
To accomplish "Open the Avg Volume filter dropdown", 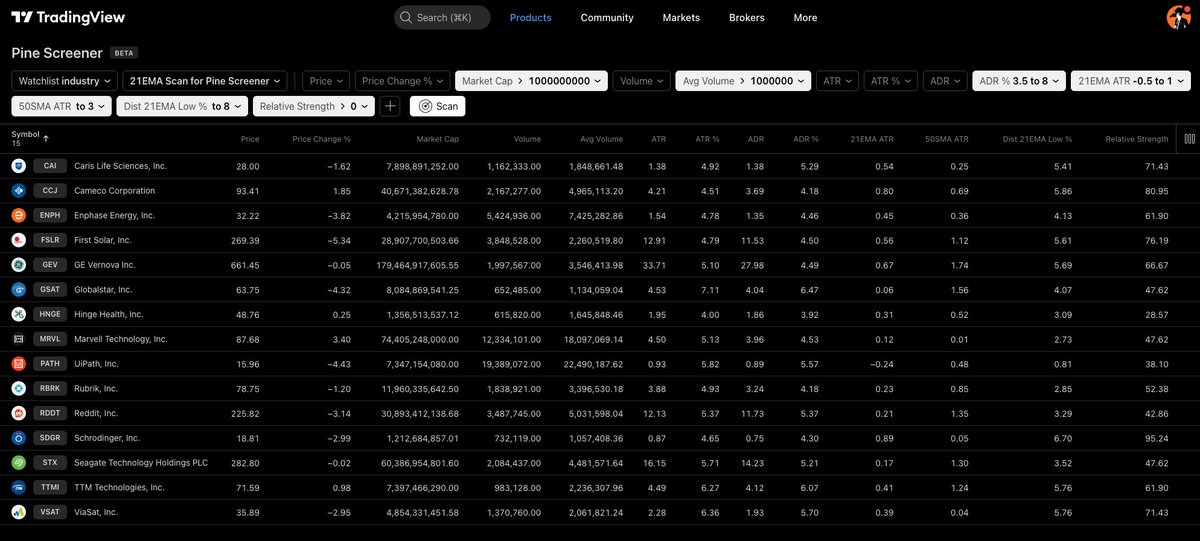I will click(x=743, y=81).
